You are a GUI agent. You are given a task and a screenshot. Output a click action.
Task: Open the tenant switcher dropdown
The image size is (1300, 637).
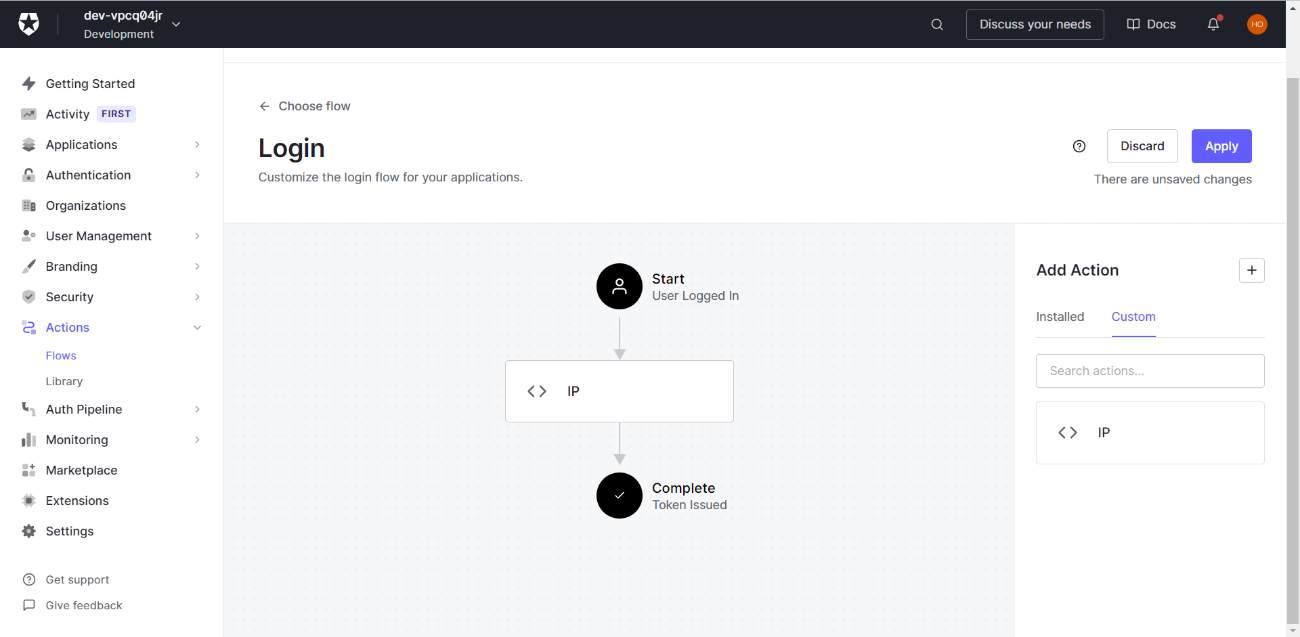coord(176,25)
